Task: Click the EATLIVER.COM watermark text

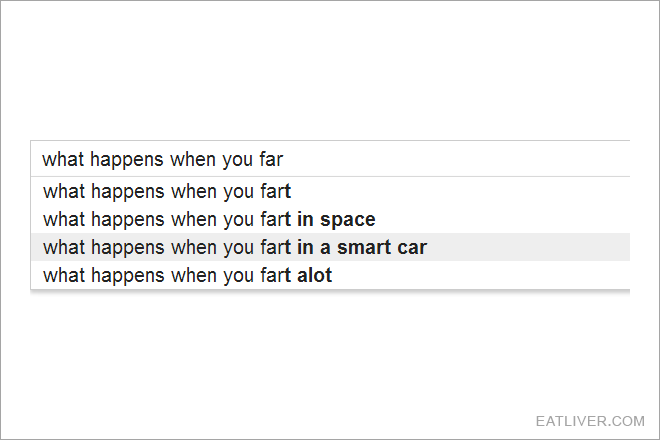Action: (x=590, y=421)
